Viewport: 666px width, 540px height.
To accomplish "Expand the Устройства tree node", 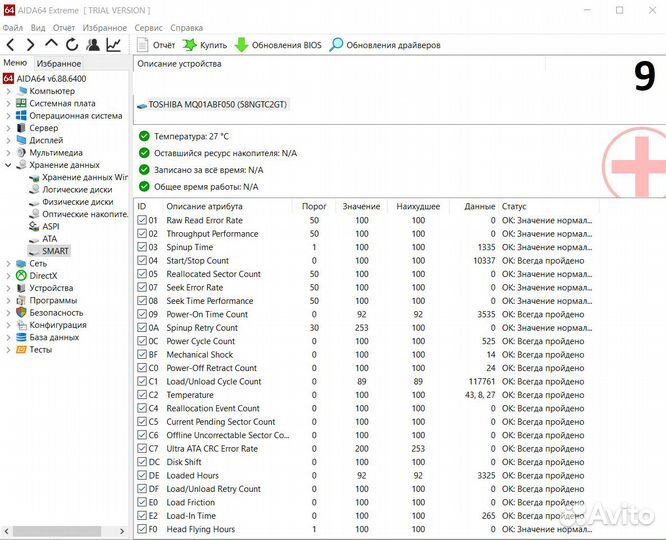I will pyautogui.click(x=8, y=288).
